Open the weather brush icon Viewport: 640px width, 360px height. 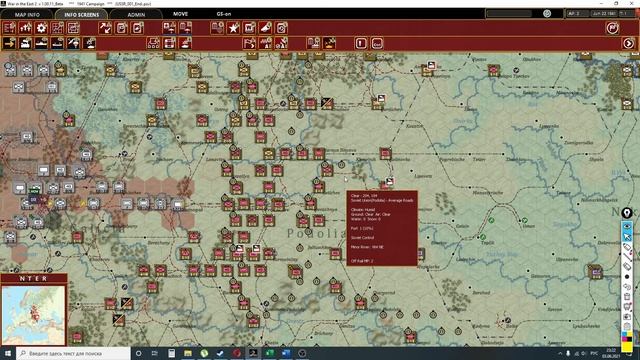(x=265, y=28)
